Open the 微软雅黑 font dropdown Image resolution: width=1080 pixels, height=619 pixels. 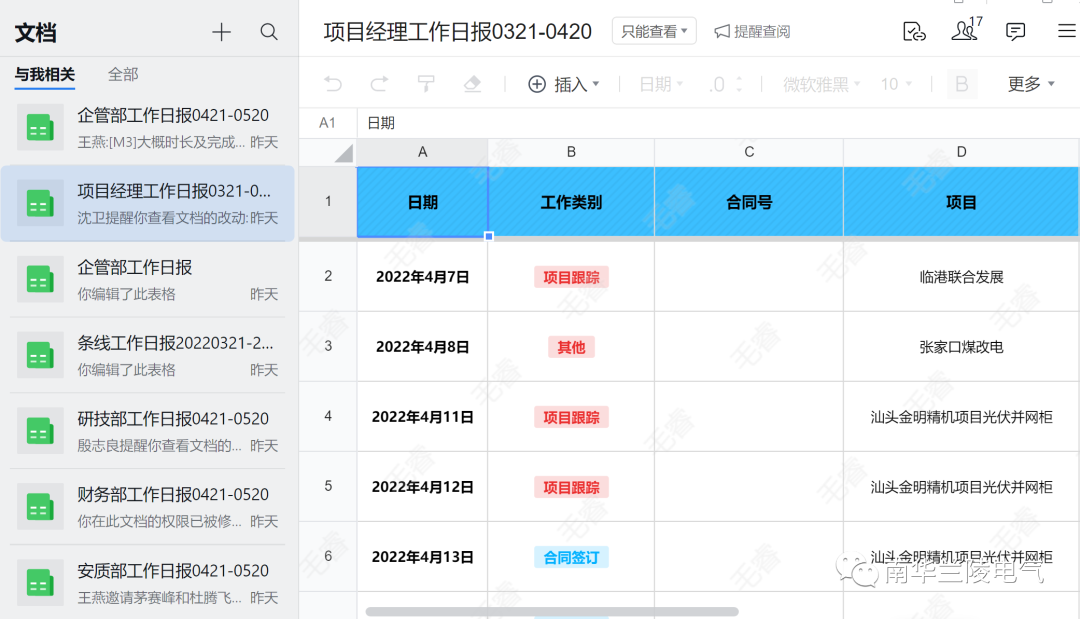pyautogui.click(x=822, y=85)
